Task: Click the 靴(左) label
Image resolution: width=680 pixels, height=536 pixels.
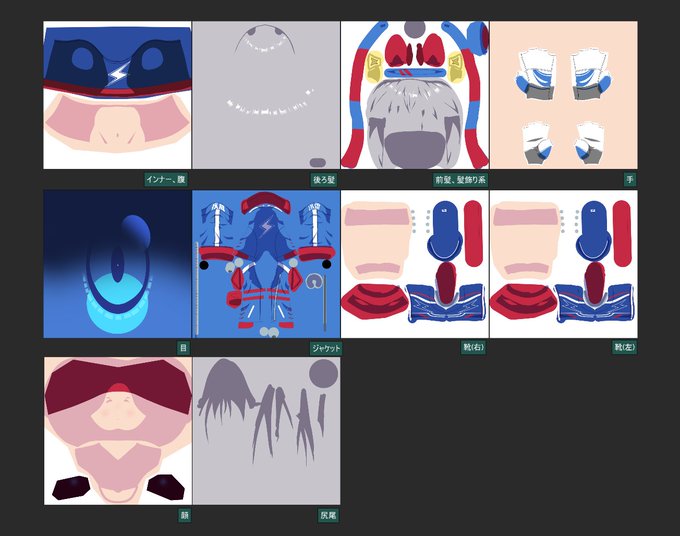Action: (x=624, y=347)
